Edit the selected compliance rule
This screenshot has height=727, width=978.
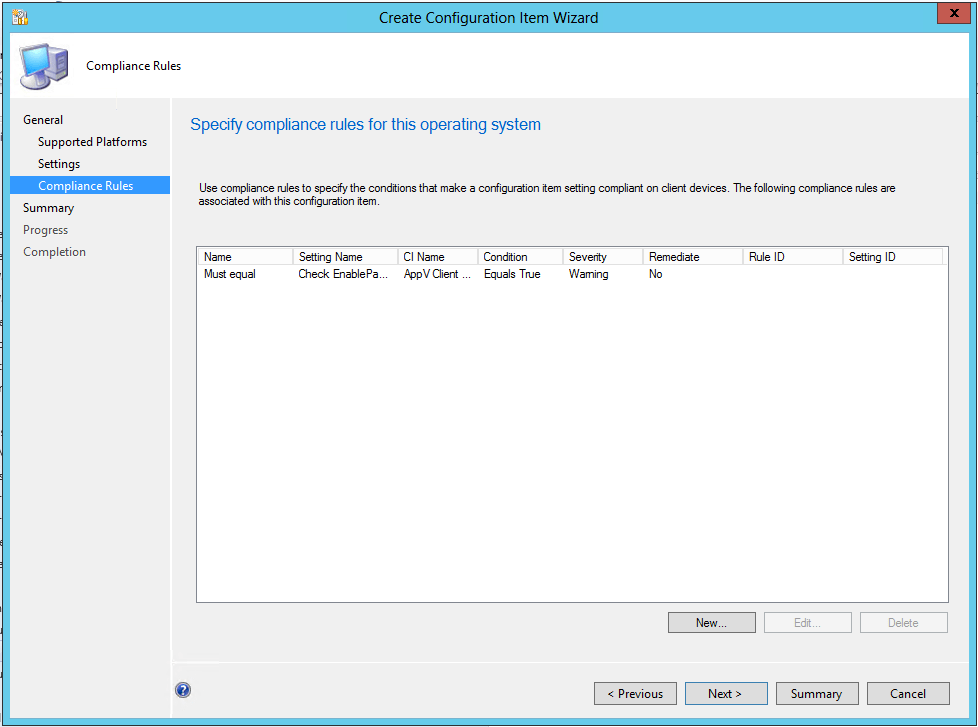click(807, 622)
